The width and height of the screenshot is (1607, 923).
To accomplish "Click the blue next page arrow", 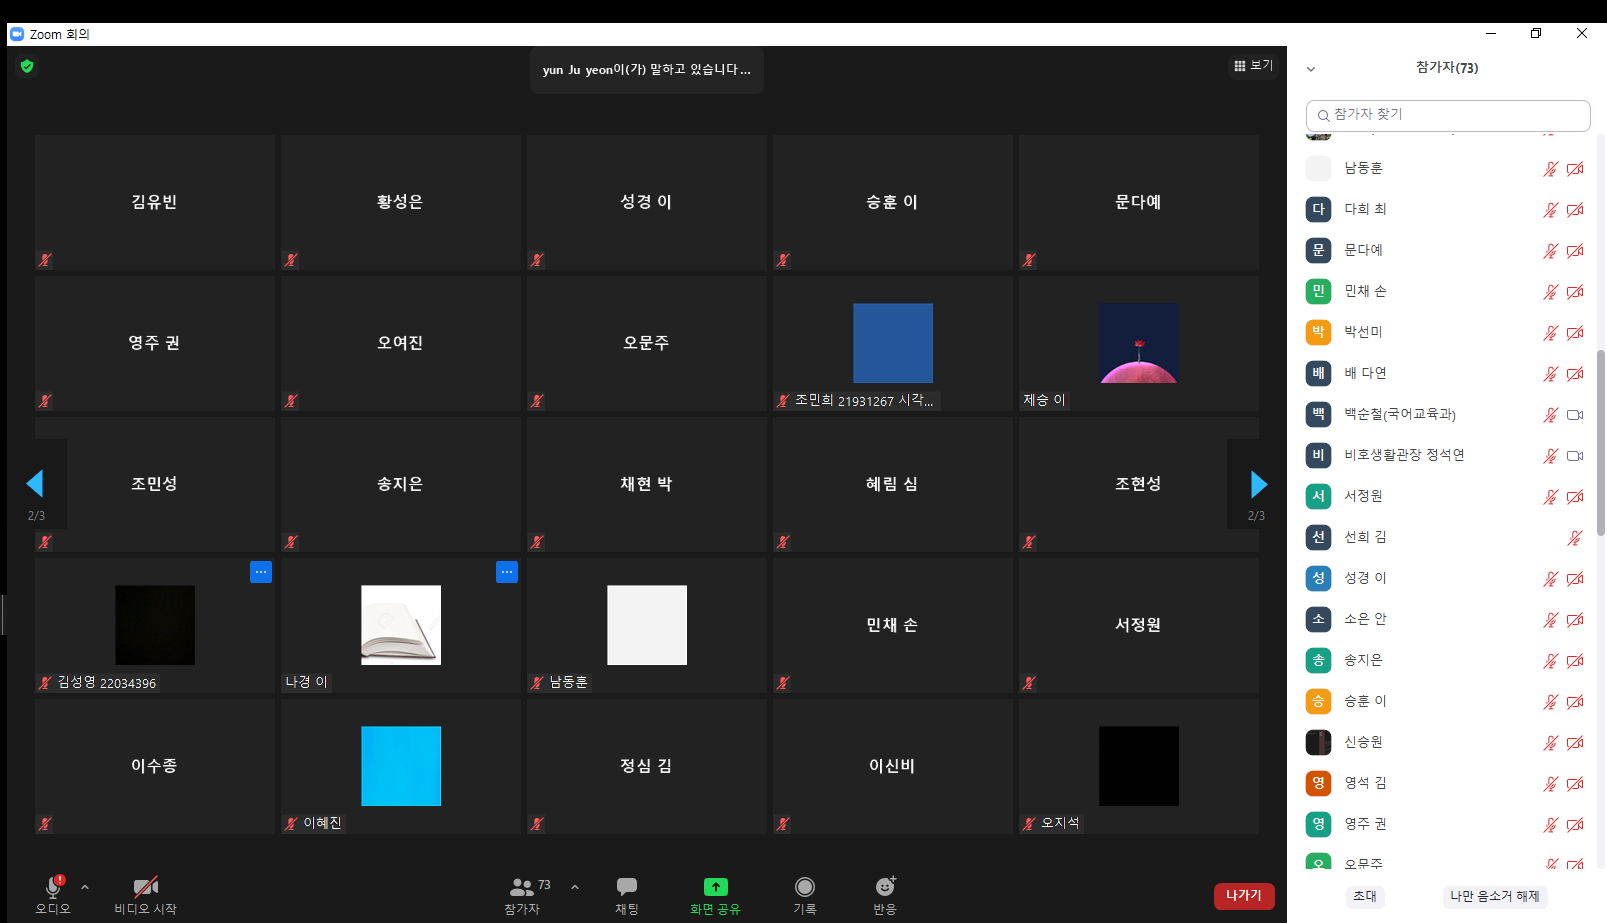I will point(1258,485).
